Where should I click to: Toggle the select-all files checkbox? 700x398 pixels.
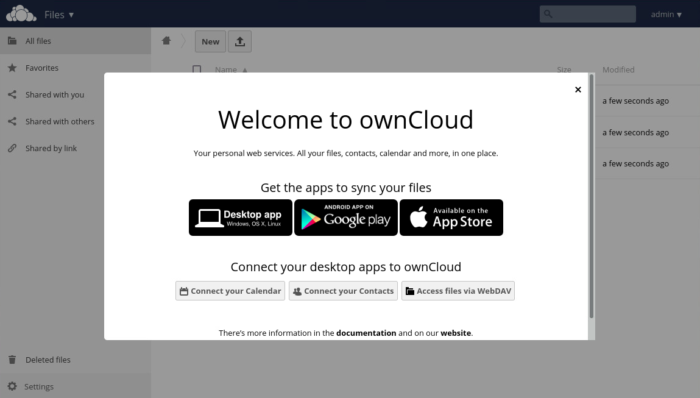pyautogui.click(x=196, y=69)
